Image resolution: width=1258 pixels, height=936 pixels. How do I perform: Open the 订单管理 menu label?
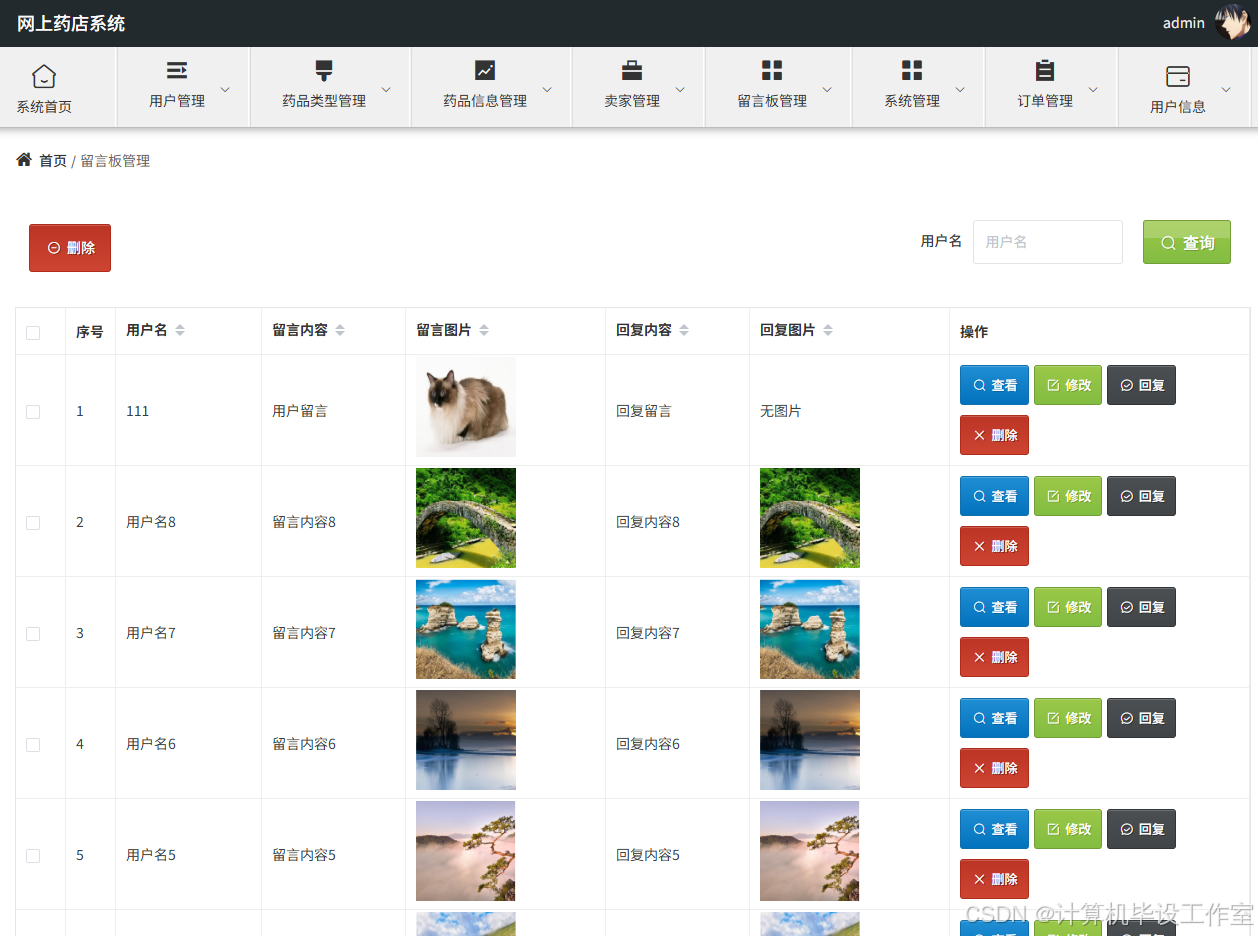click(1045, 101)
